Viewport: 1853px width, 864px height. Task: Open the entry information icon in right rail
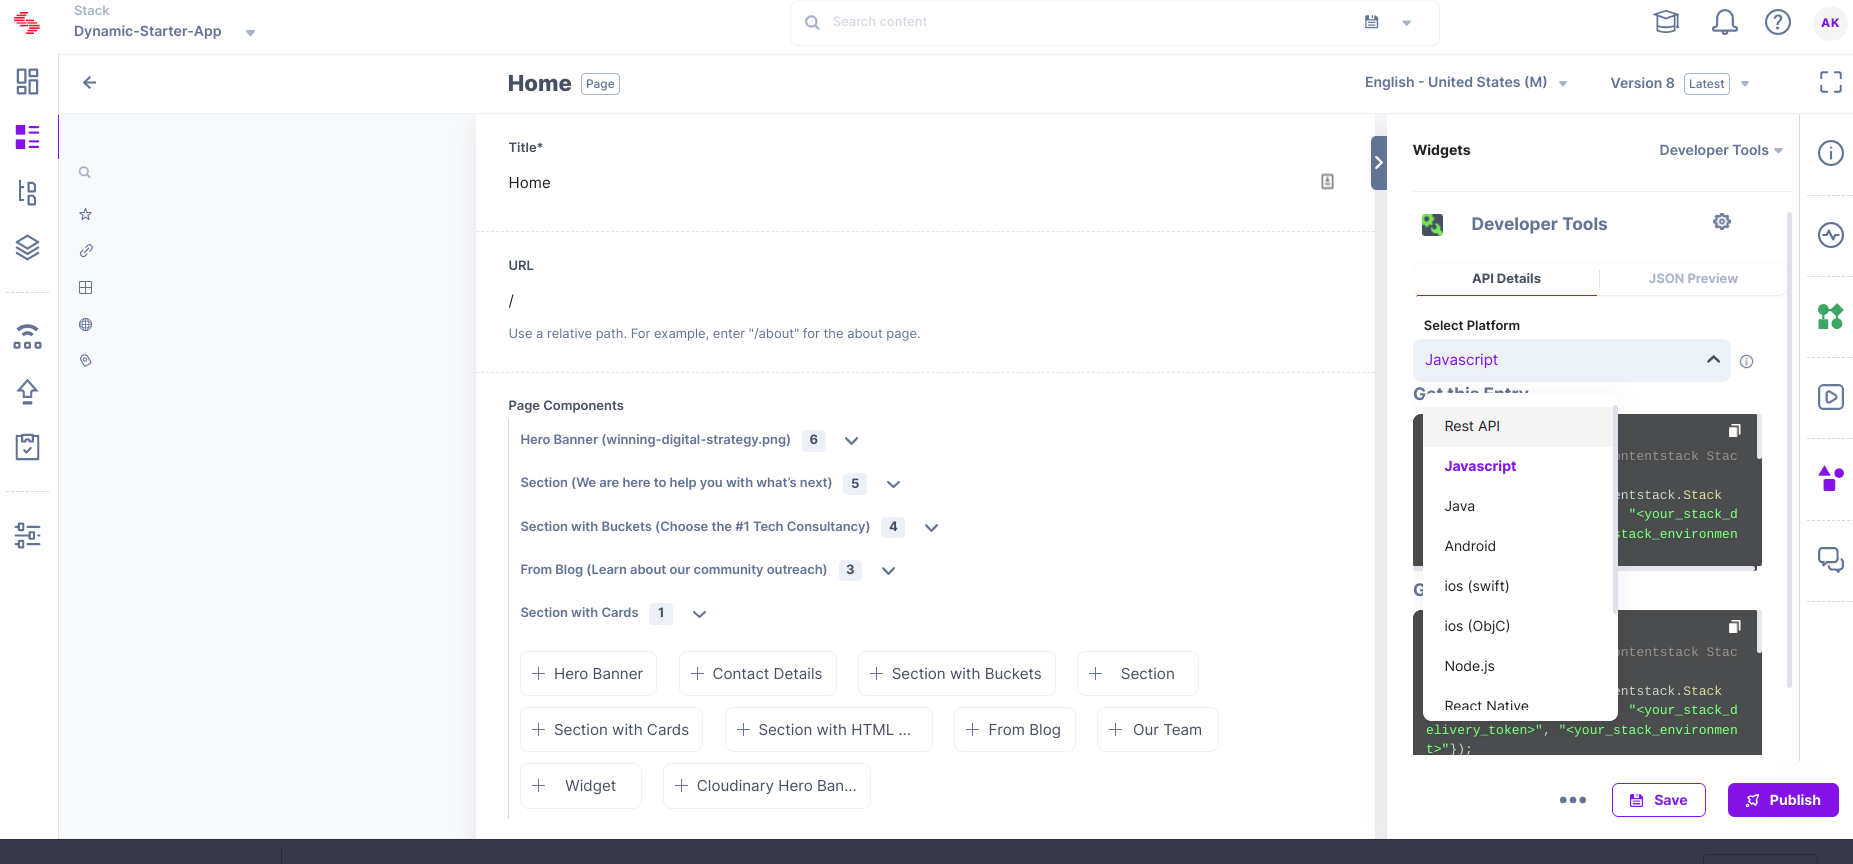[x=1831, y=153]
